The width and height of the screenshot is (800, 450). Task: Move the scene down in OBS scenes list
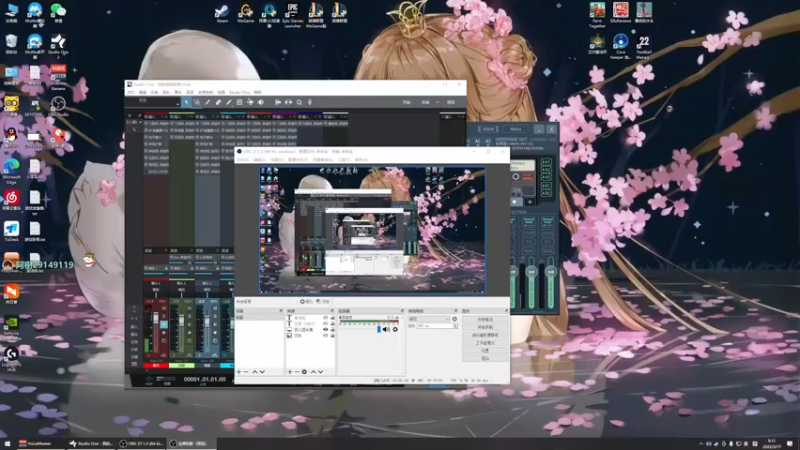[x=262, y=372]
